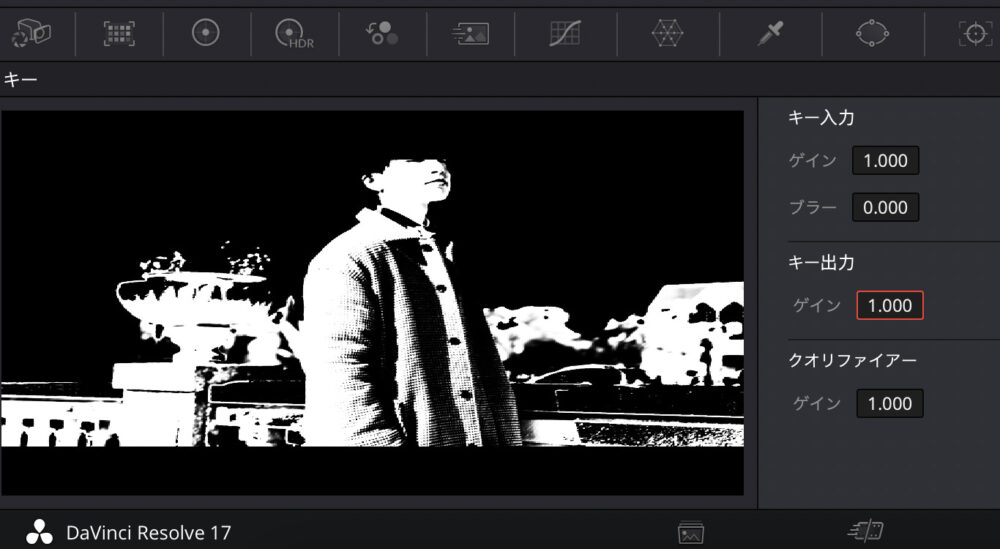The height and width of the screenshot is (549, 1000).
Task: Click the キー入力 ゲイン value field
Action: tap(885, 161)
